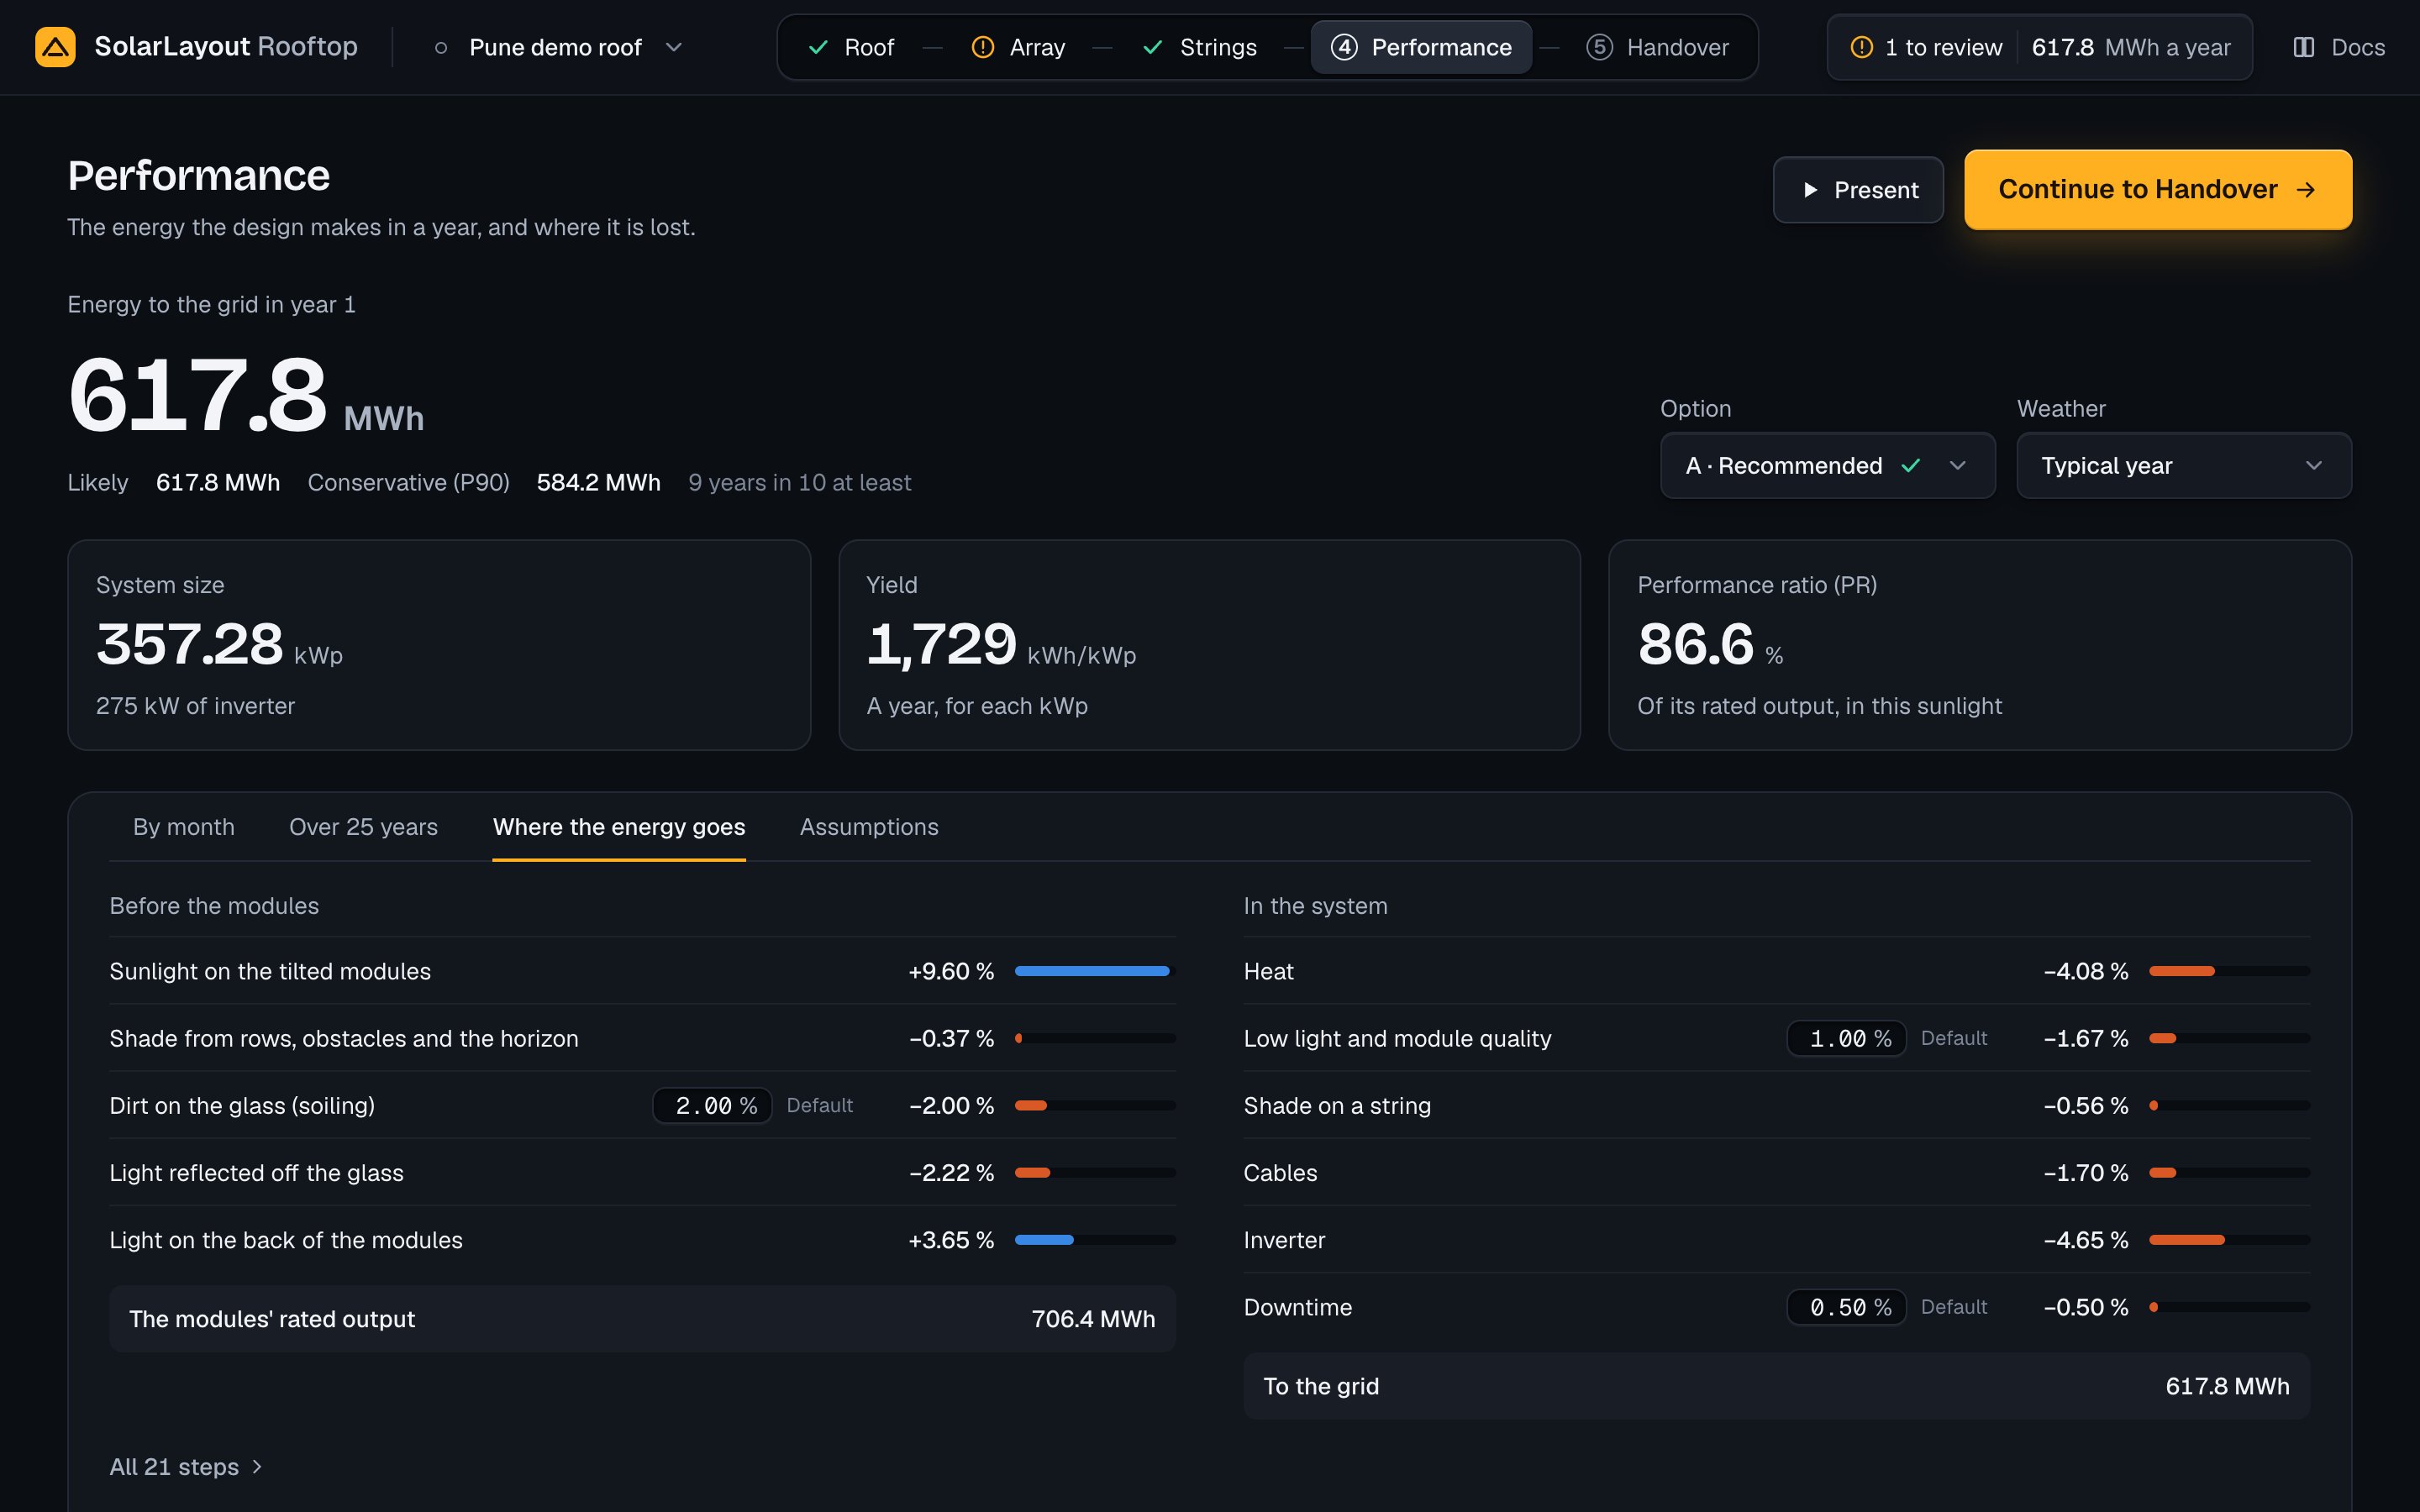
Task: Click the '357.28' system size value
Action: point(190,644)
